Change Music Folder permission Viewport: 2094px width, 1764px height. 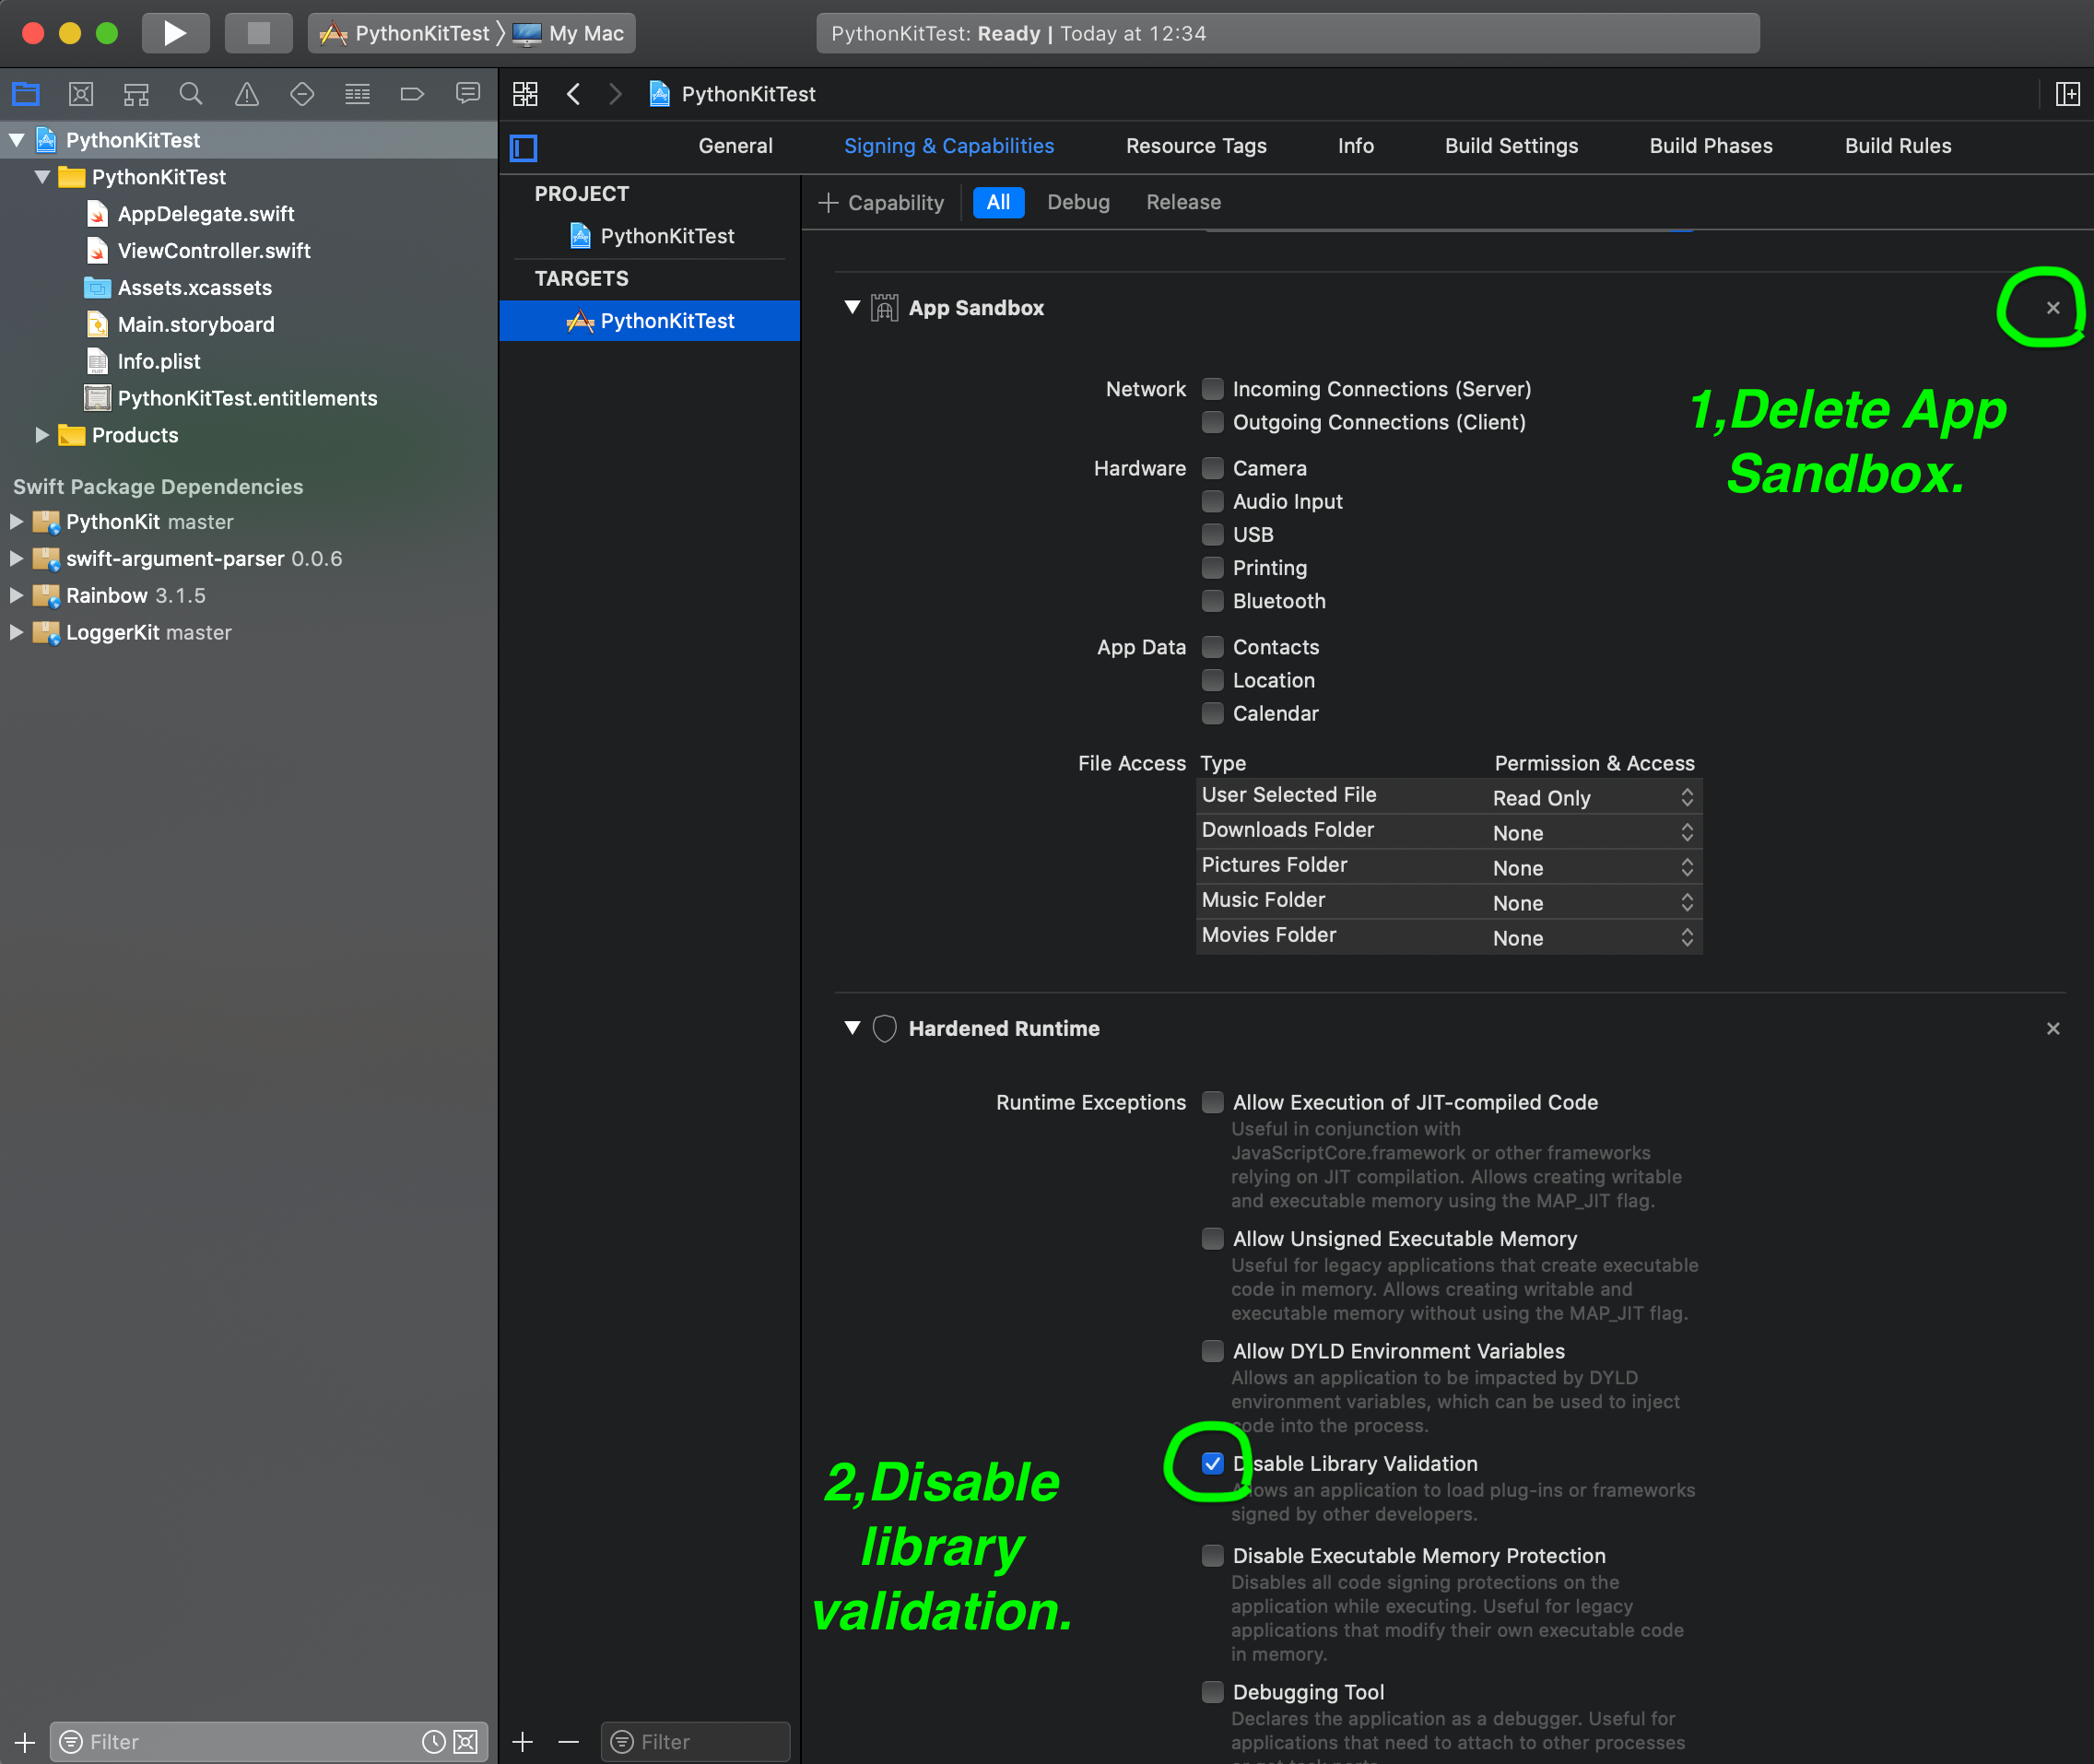[1594, 903]
